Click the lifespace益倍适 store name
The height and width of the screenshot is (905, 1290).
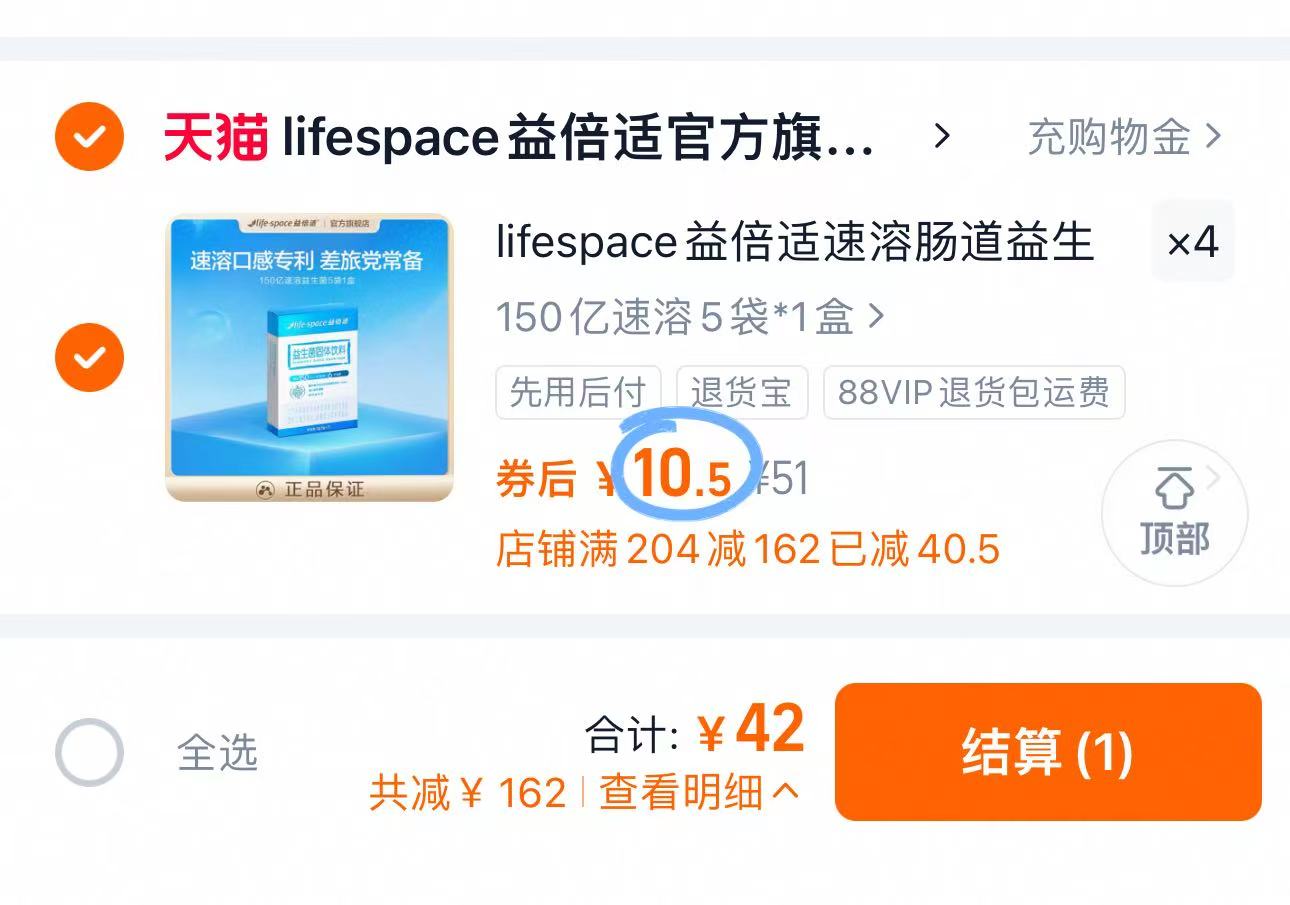(578, 138)
